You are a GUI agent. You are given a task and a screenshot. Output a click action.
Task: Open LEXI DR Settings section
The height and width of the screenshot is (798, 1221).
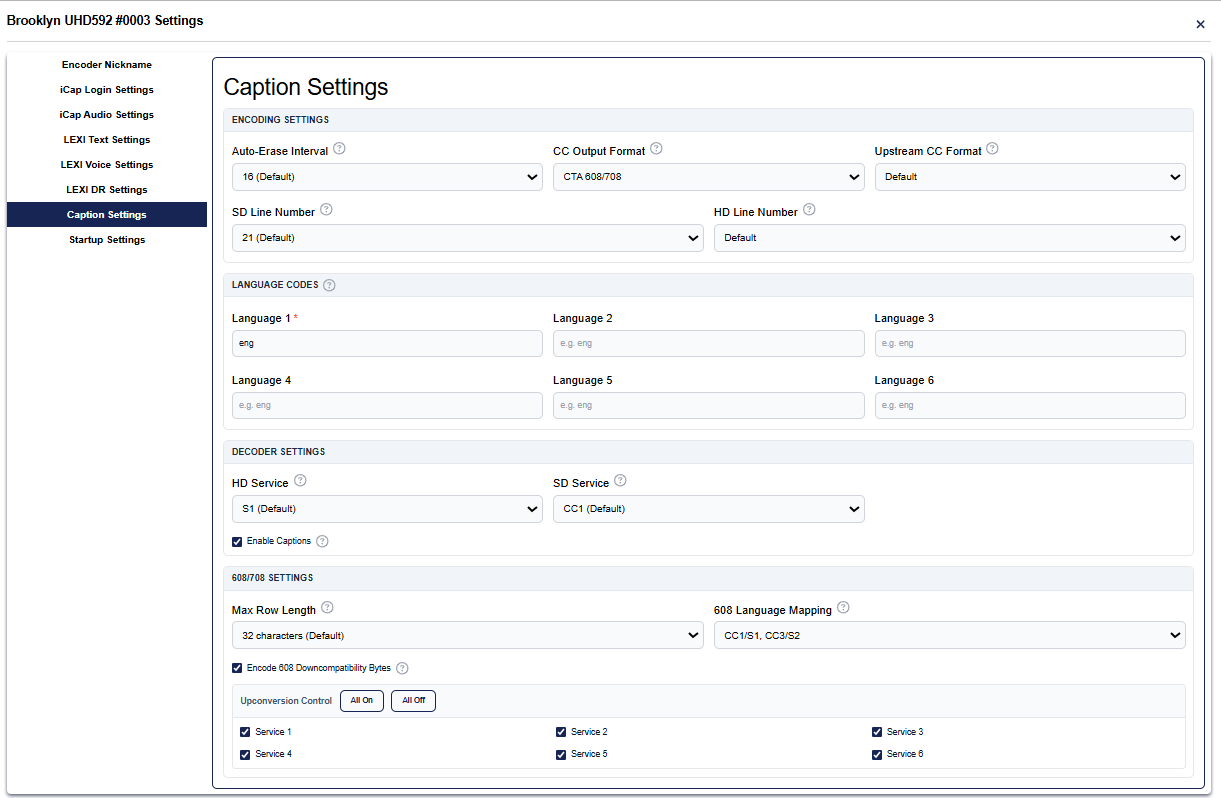pyautogui.click(x=107, y=190)
